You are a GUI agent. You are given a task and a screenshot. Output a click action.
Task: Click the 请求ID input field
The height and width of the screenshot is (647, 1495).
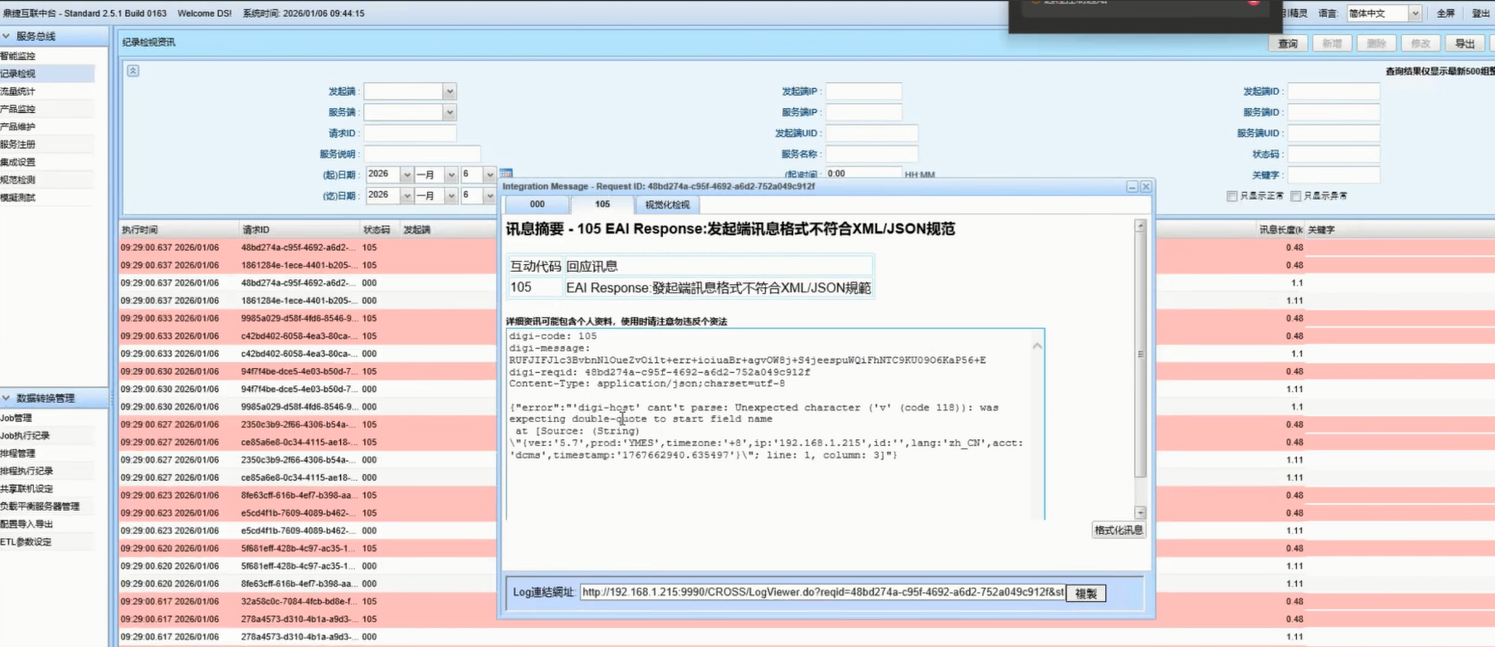coord(410,133)
